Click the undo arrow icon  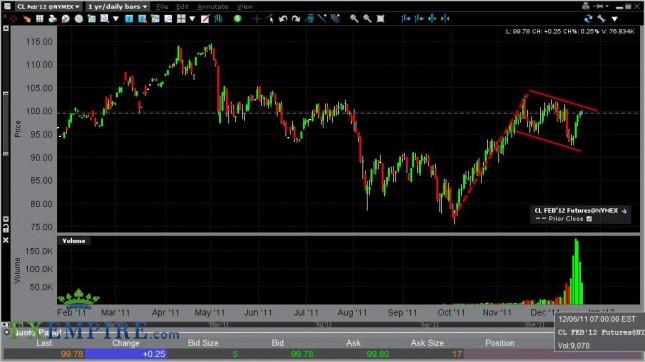point(283,19)
